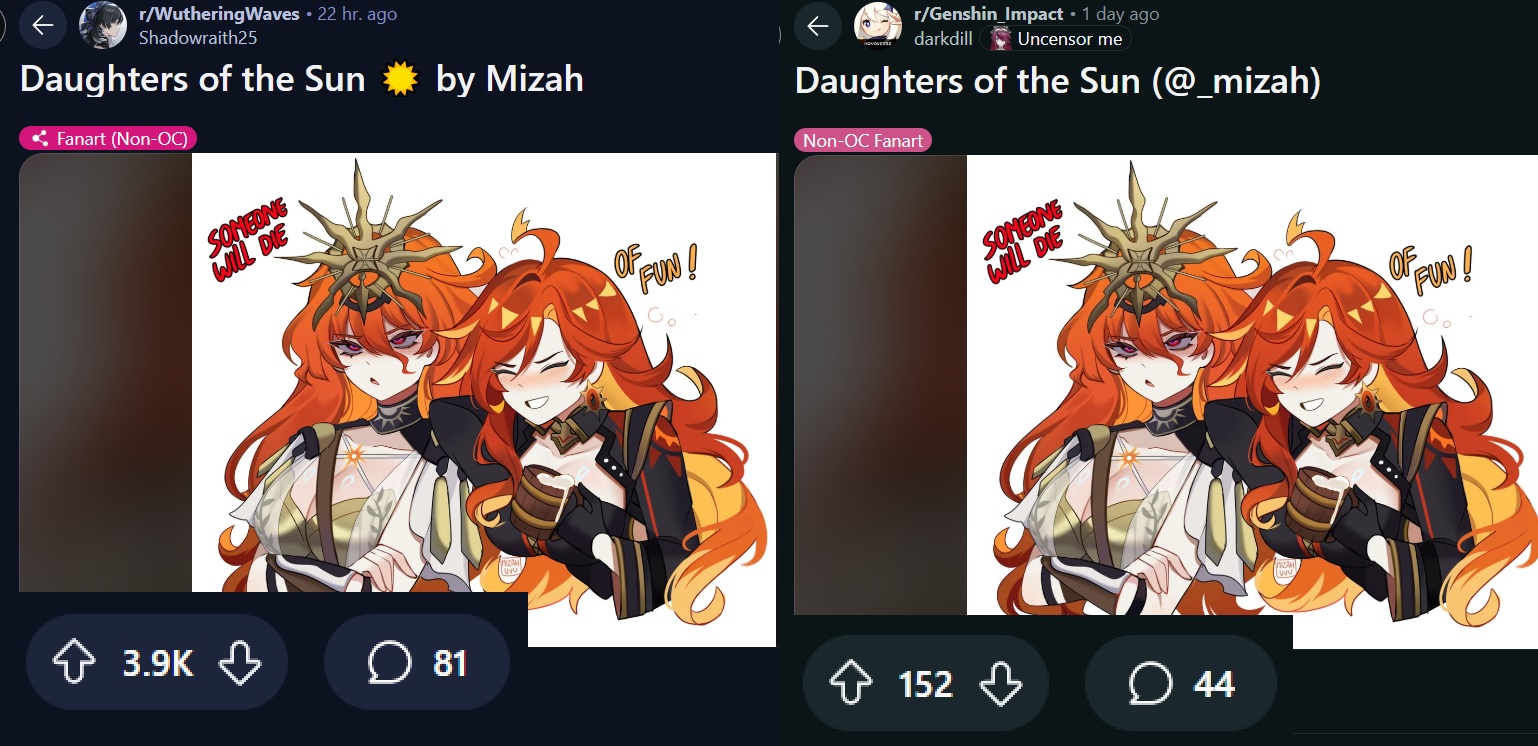The height and width of the screenshot is (746, 1538).
Task: Open r/Genshin_Impact community link
Action: (988, 14)
